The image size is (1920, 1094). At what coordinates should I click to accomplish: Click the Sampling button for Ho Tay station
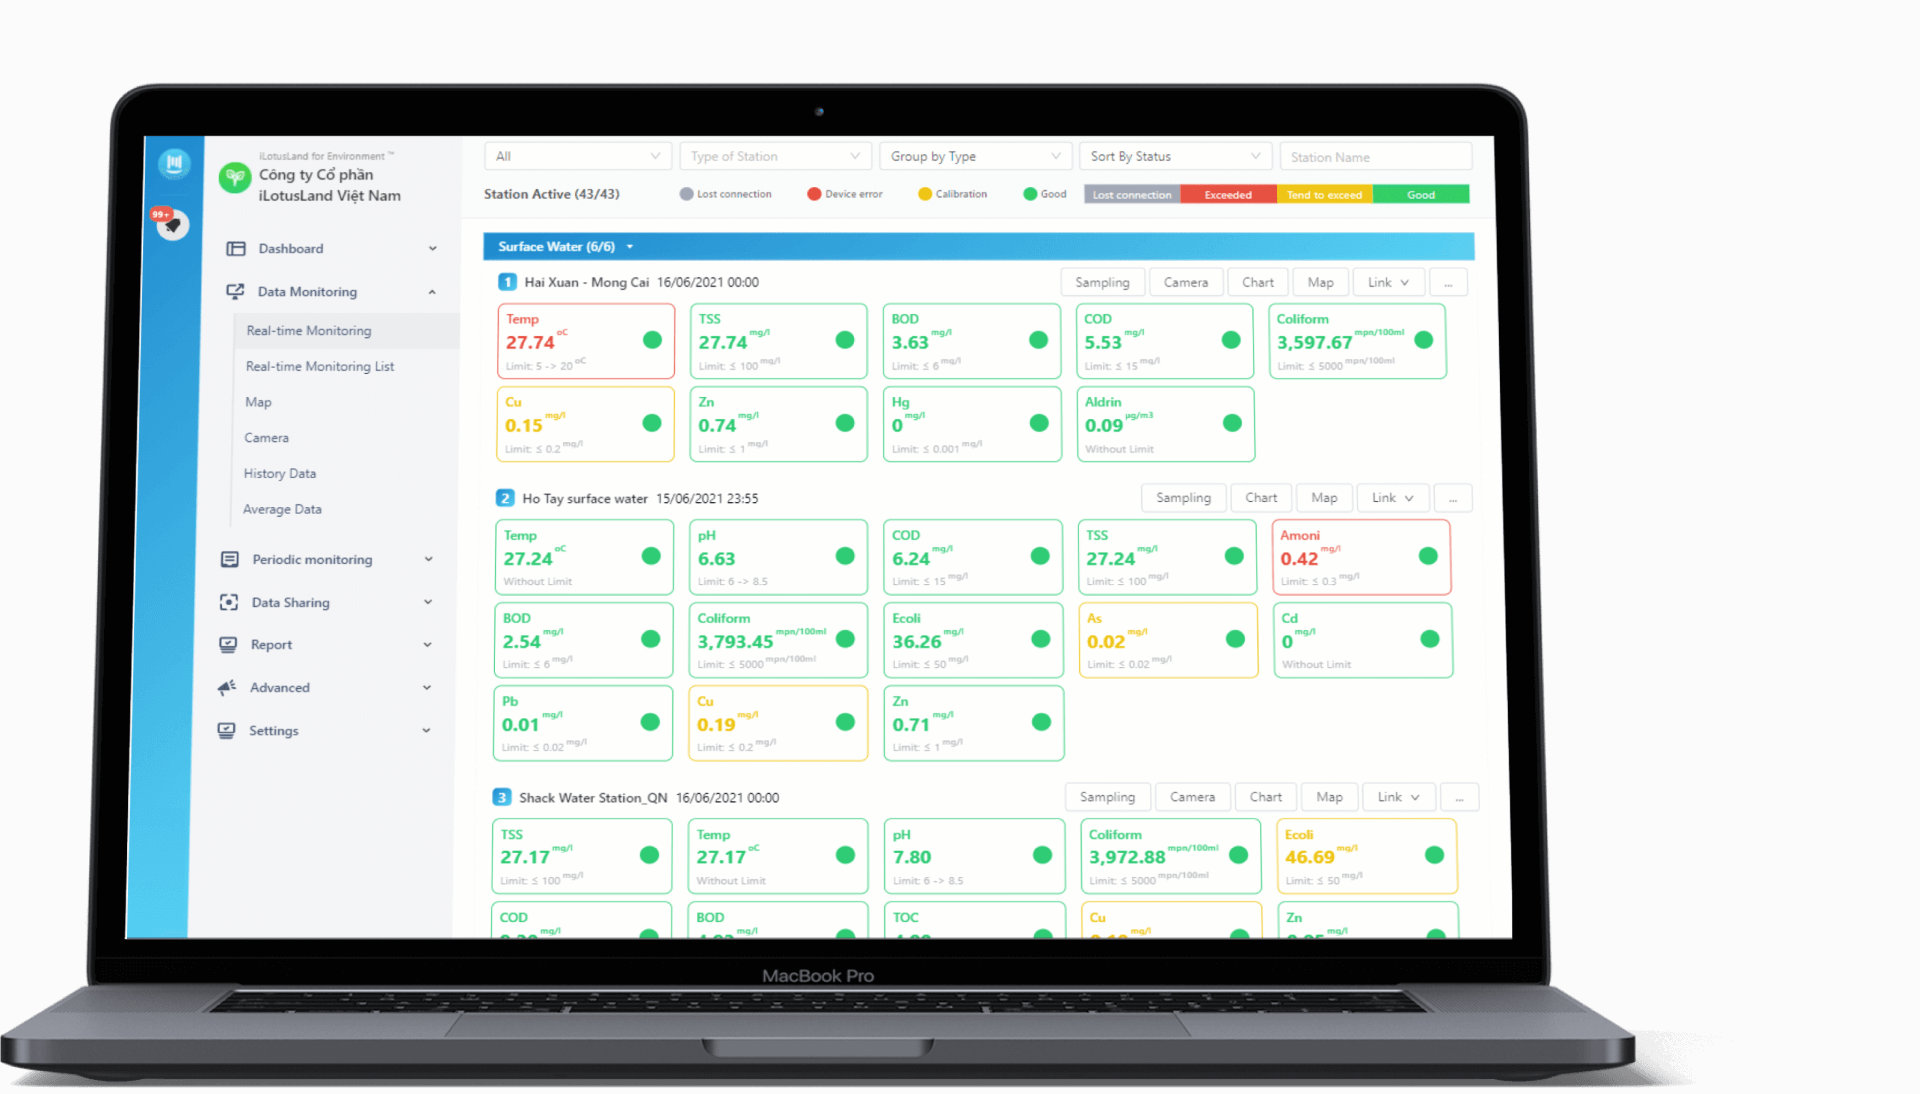[1183, 498]
